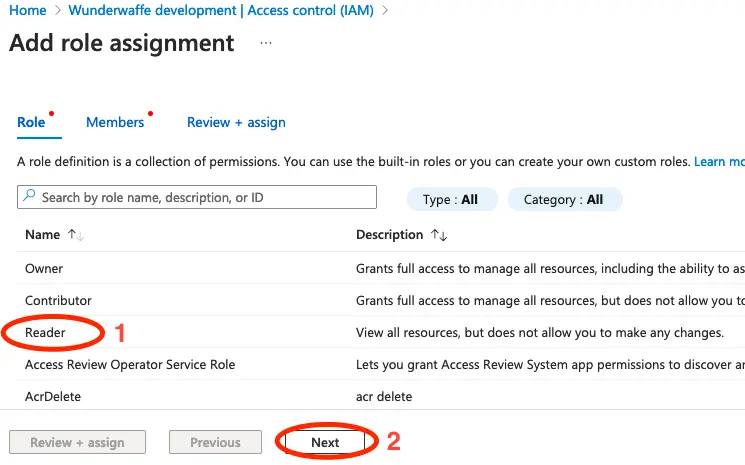Select the AcrDelete role row
Image resolution: width=745 pixels, height=465 pixels.
pyautogui.click(x=53, y=396)
